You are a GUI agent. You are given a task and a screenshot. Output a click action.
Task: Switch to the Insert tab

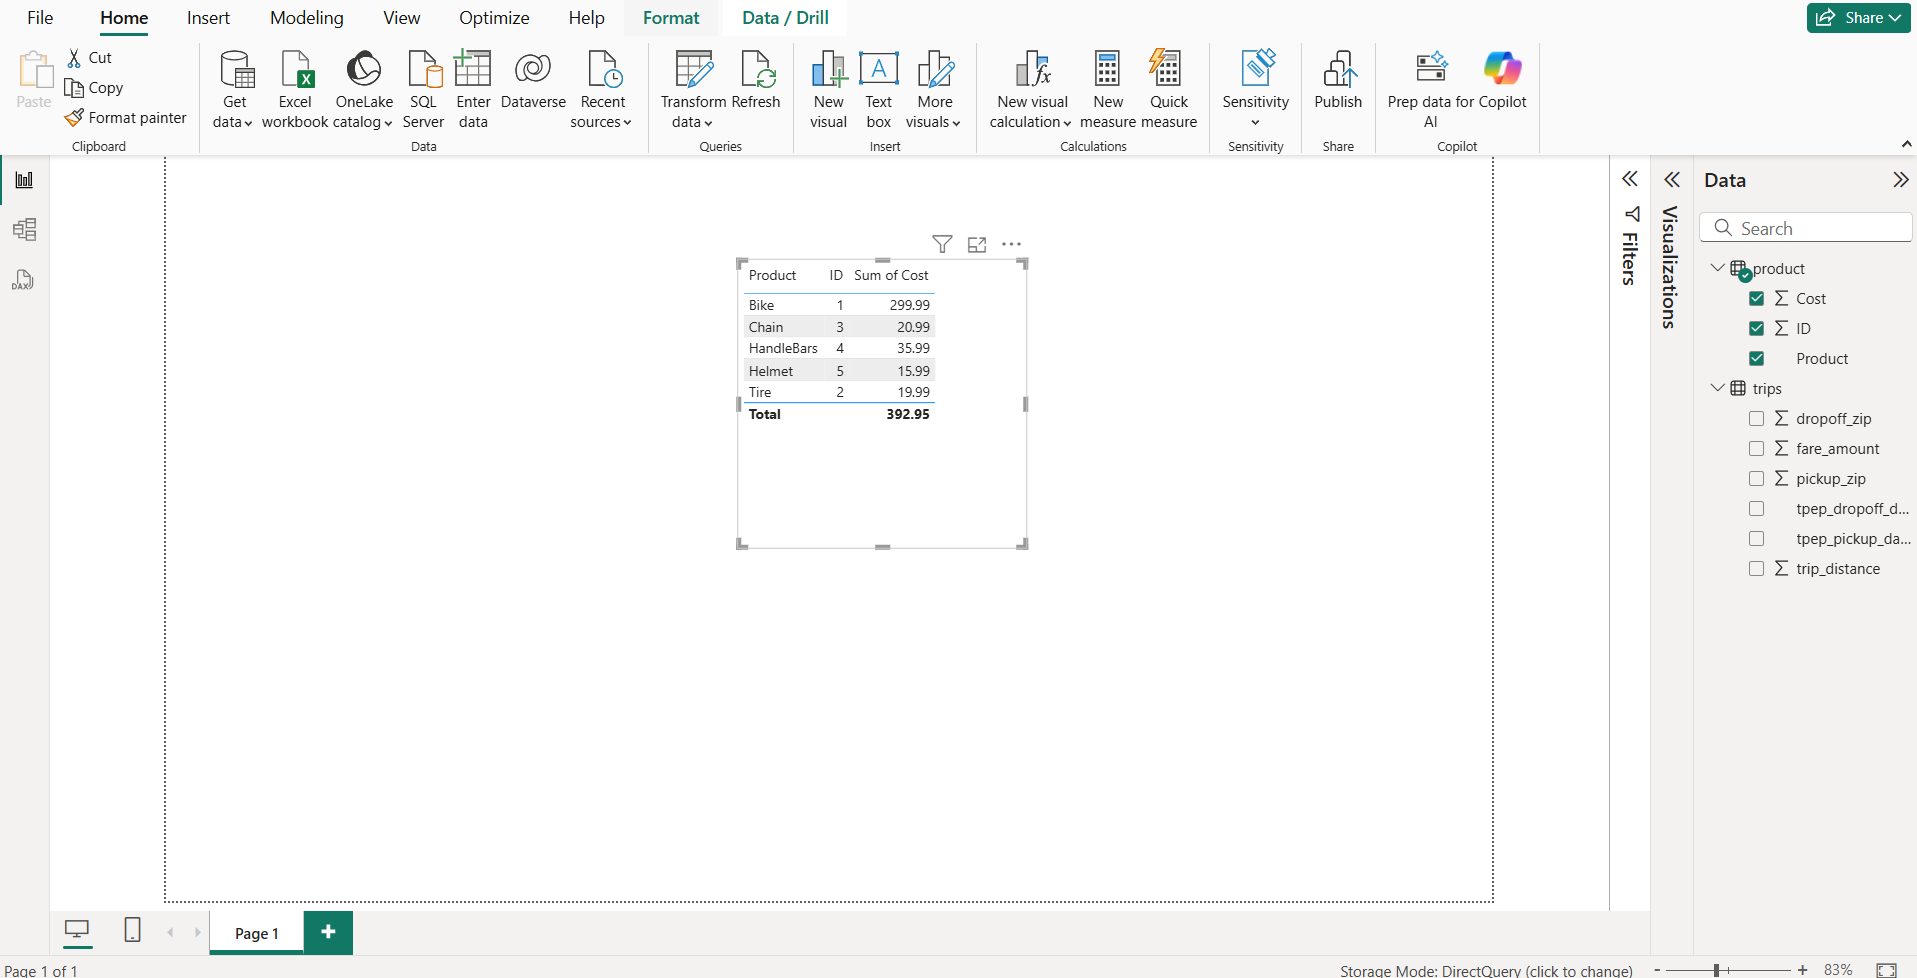coord(208,18)
